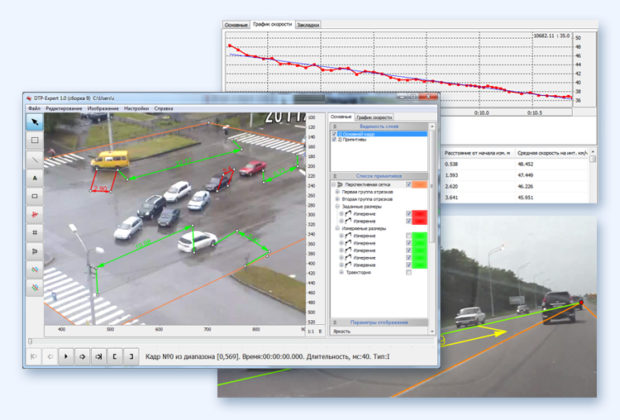Image resolution: width=620 pixels, height=420 pixels.
Task: Click the collapse icon of Видимость слоев header
Action: click(x=335, y=127)
